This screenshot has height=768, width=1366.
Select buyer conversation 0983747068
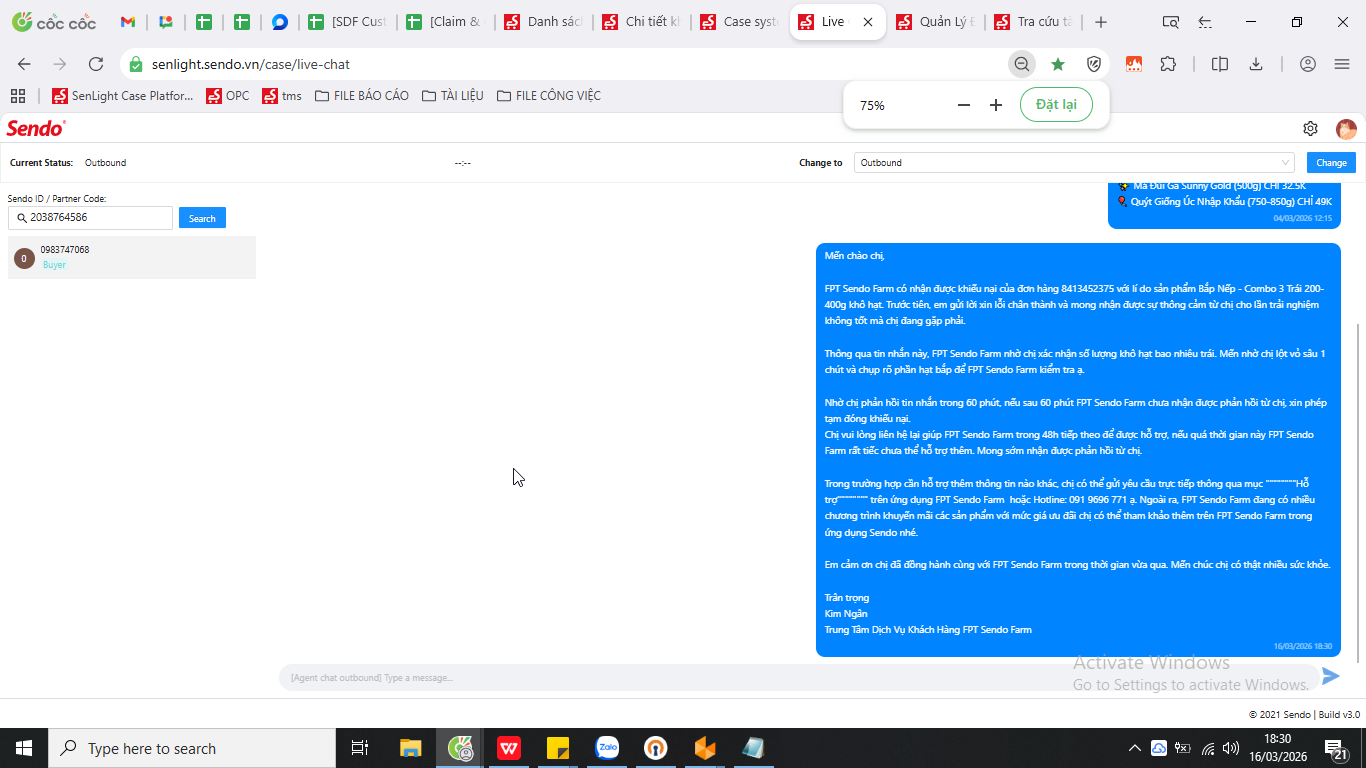tap(132, 257)
